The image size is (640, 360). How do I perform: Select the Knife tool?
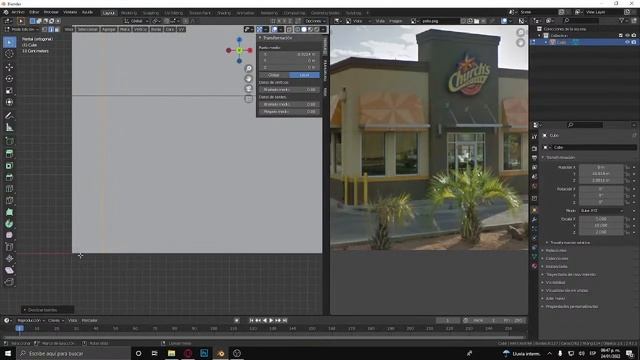[x=9, y=200]
